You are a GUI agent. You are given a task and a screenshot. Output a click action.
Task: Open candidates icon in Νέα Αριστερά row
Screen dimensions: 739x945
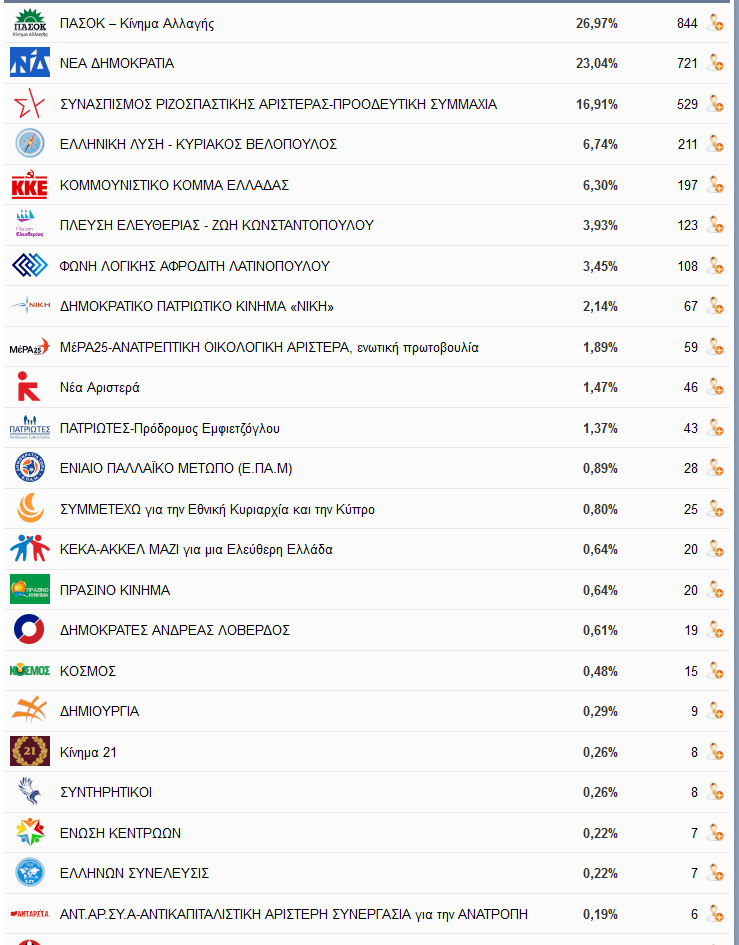tap(715, 387)
